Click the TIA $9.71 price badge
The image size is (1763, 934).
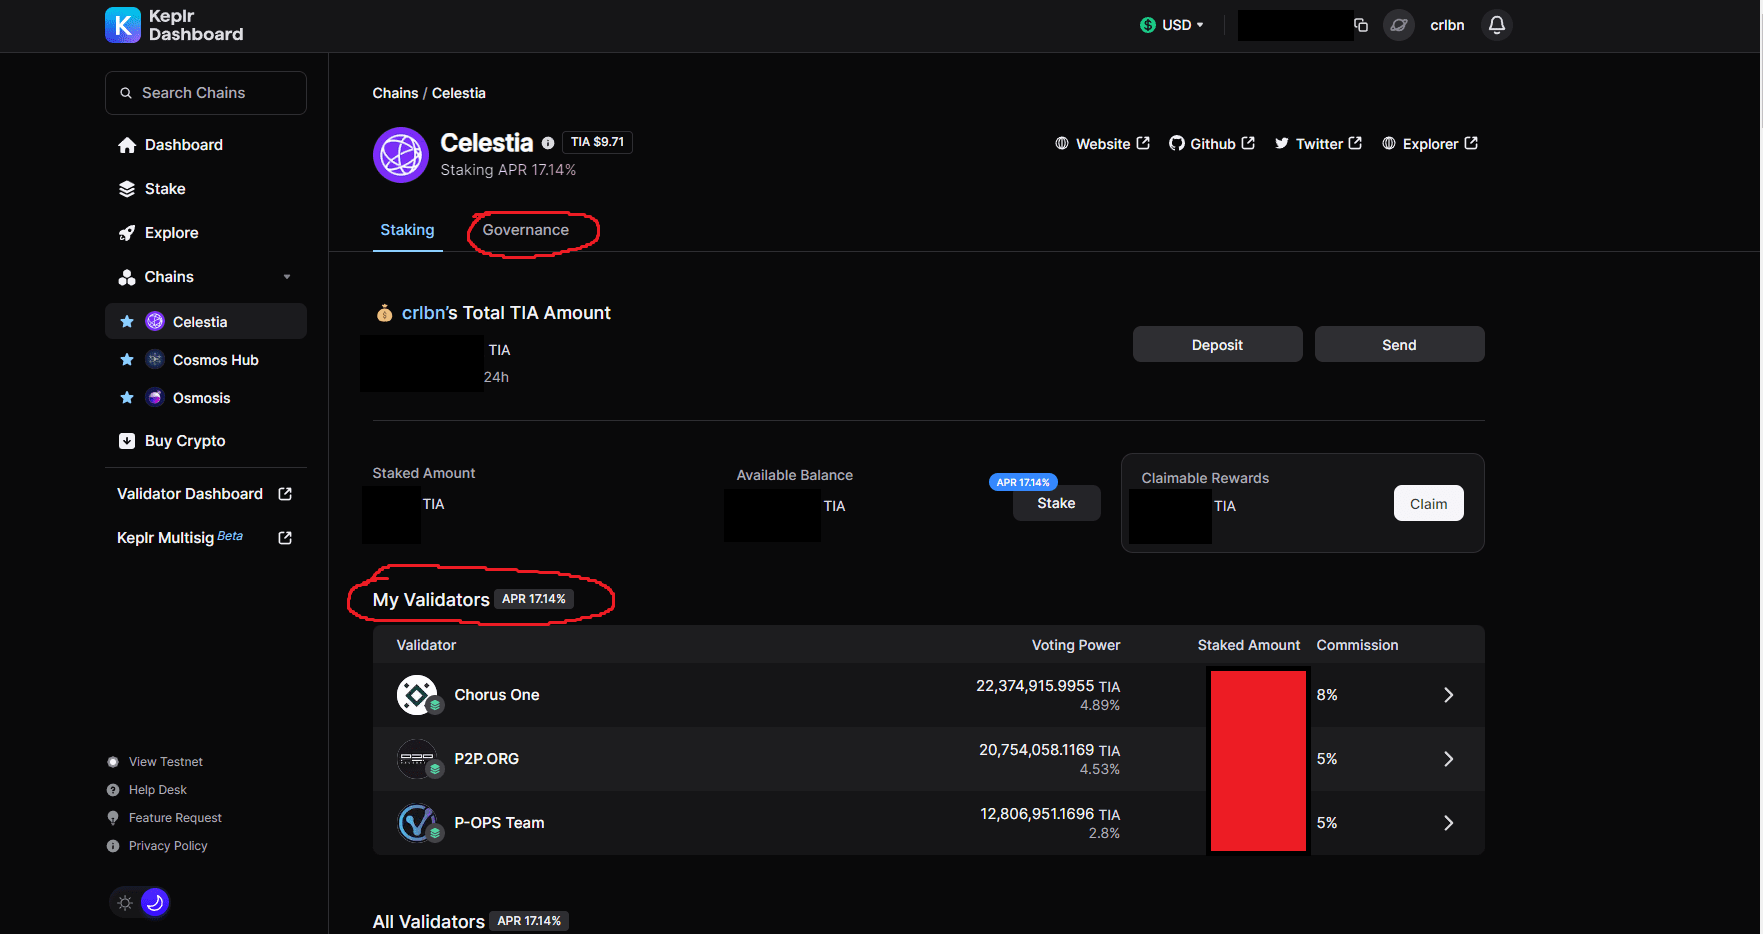click(598, 142)
